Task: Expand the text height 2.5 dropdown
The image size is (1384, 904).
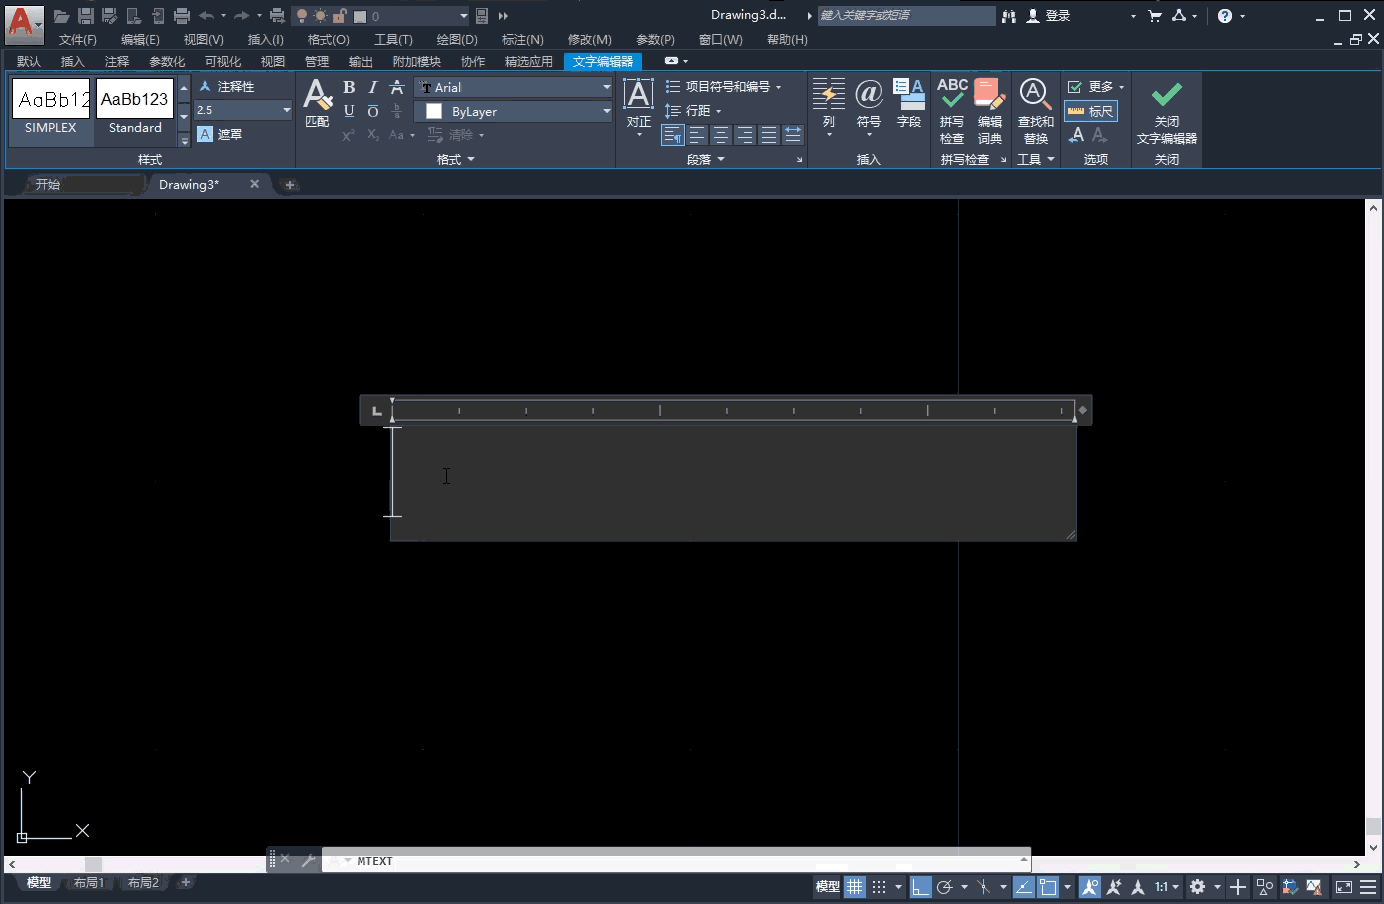Action: pos(286,110)
